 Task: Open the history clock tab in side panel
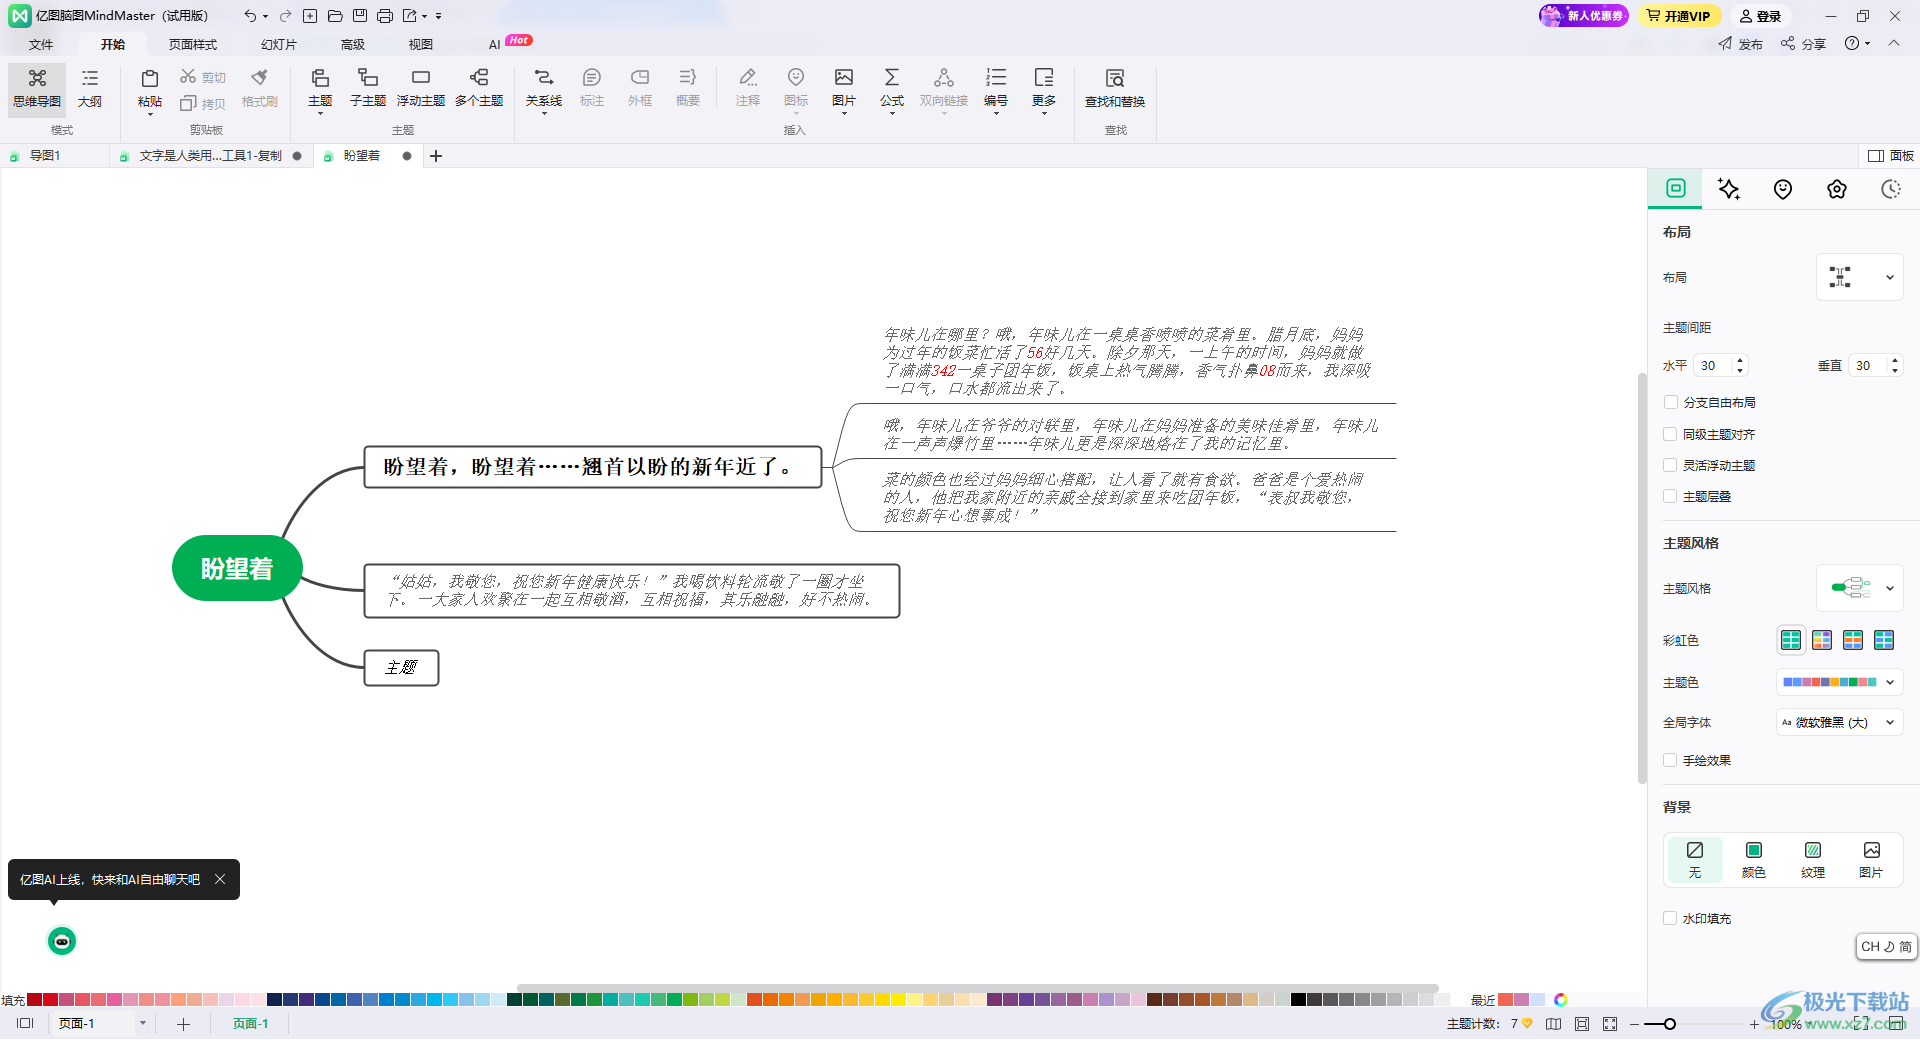tap(1891, 189)
